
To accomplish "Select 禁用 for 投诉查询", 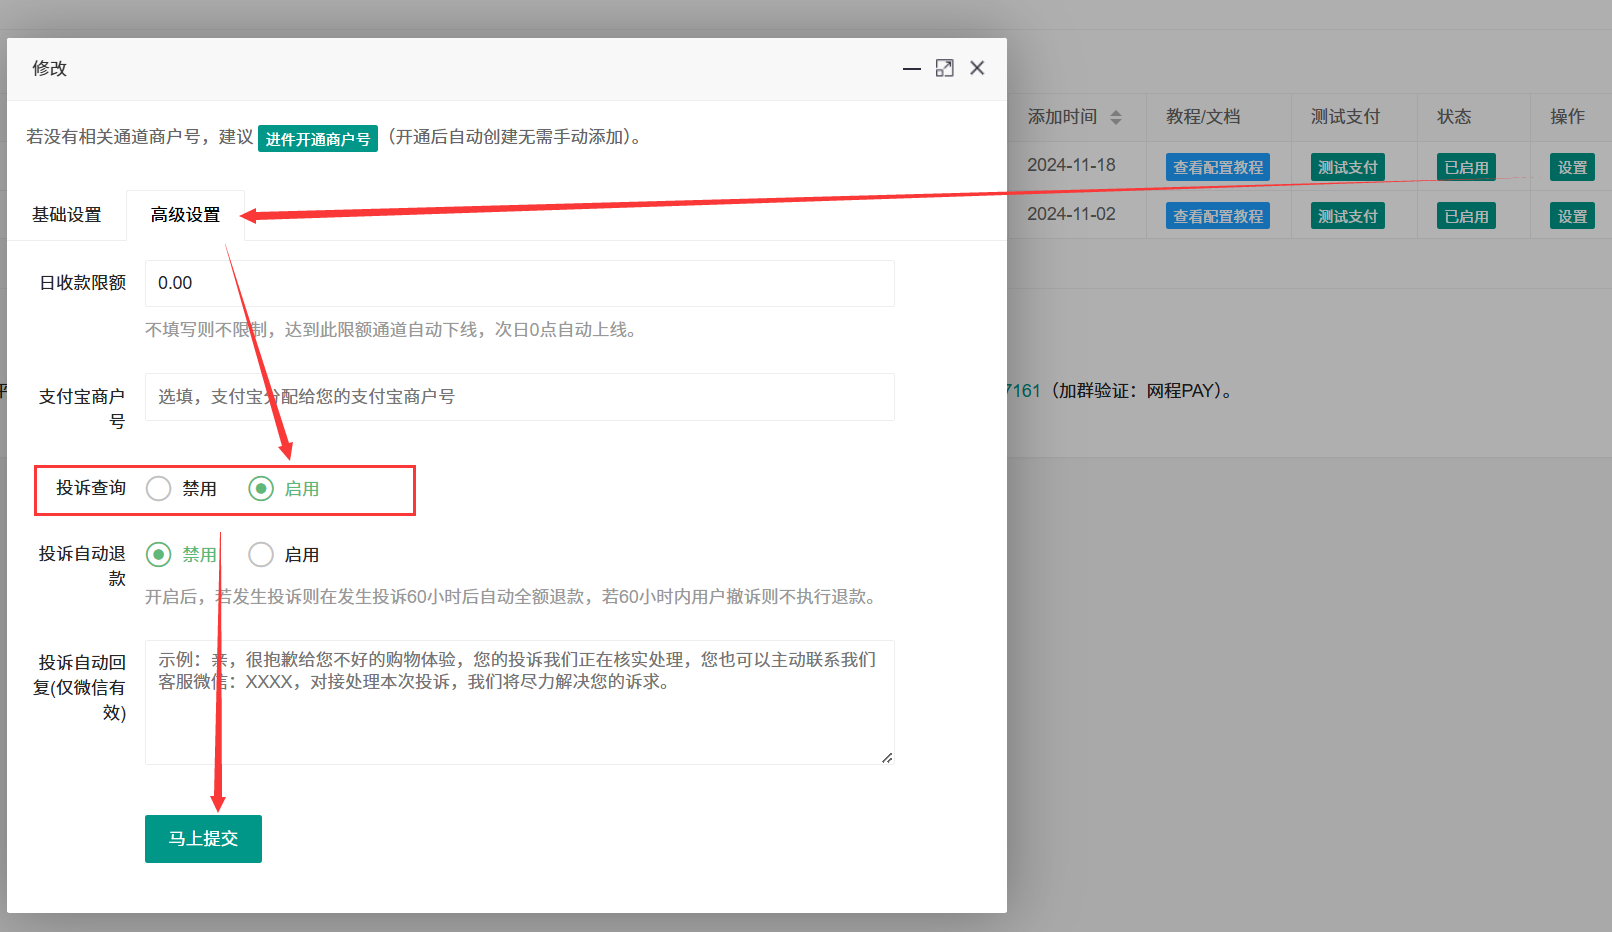I will (x=159, y=489).
